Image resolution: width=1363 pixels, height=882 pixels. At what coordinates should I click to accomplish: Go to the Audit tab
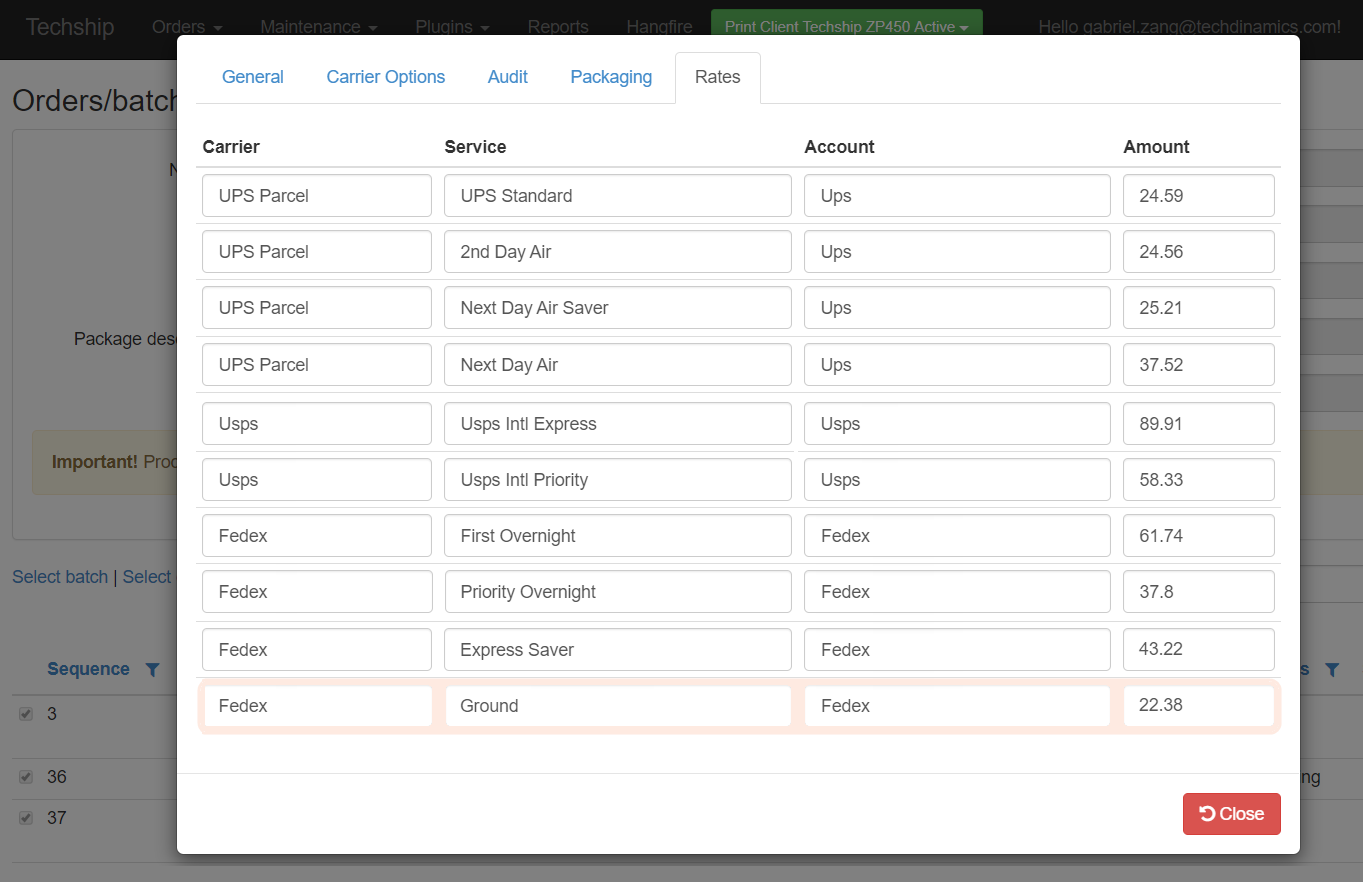click(x=508, y=77)
